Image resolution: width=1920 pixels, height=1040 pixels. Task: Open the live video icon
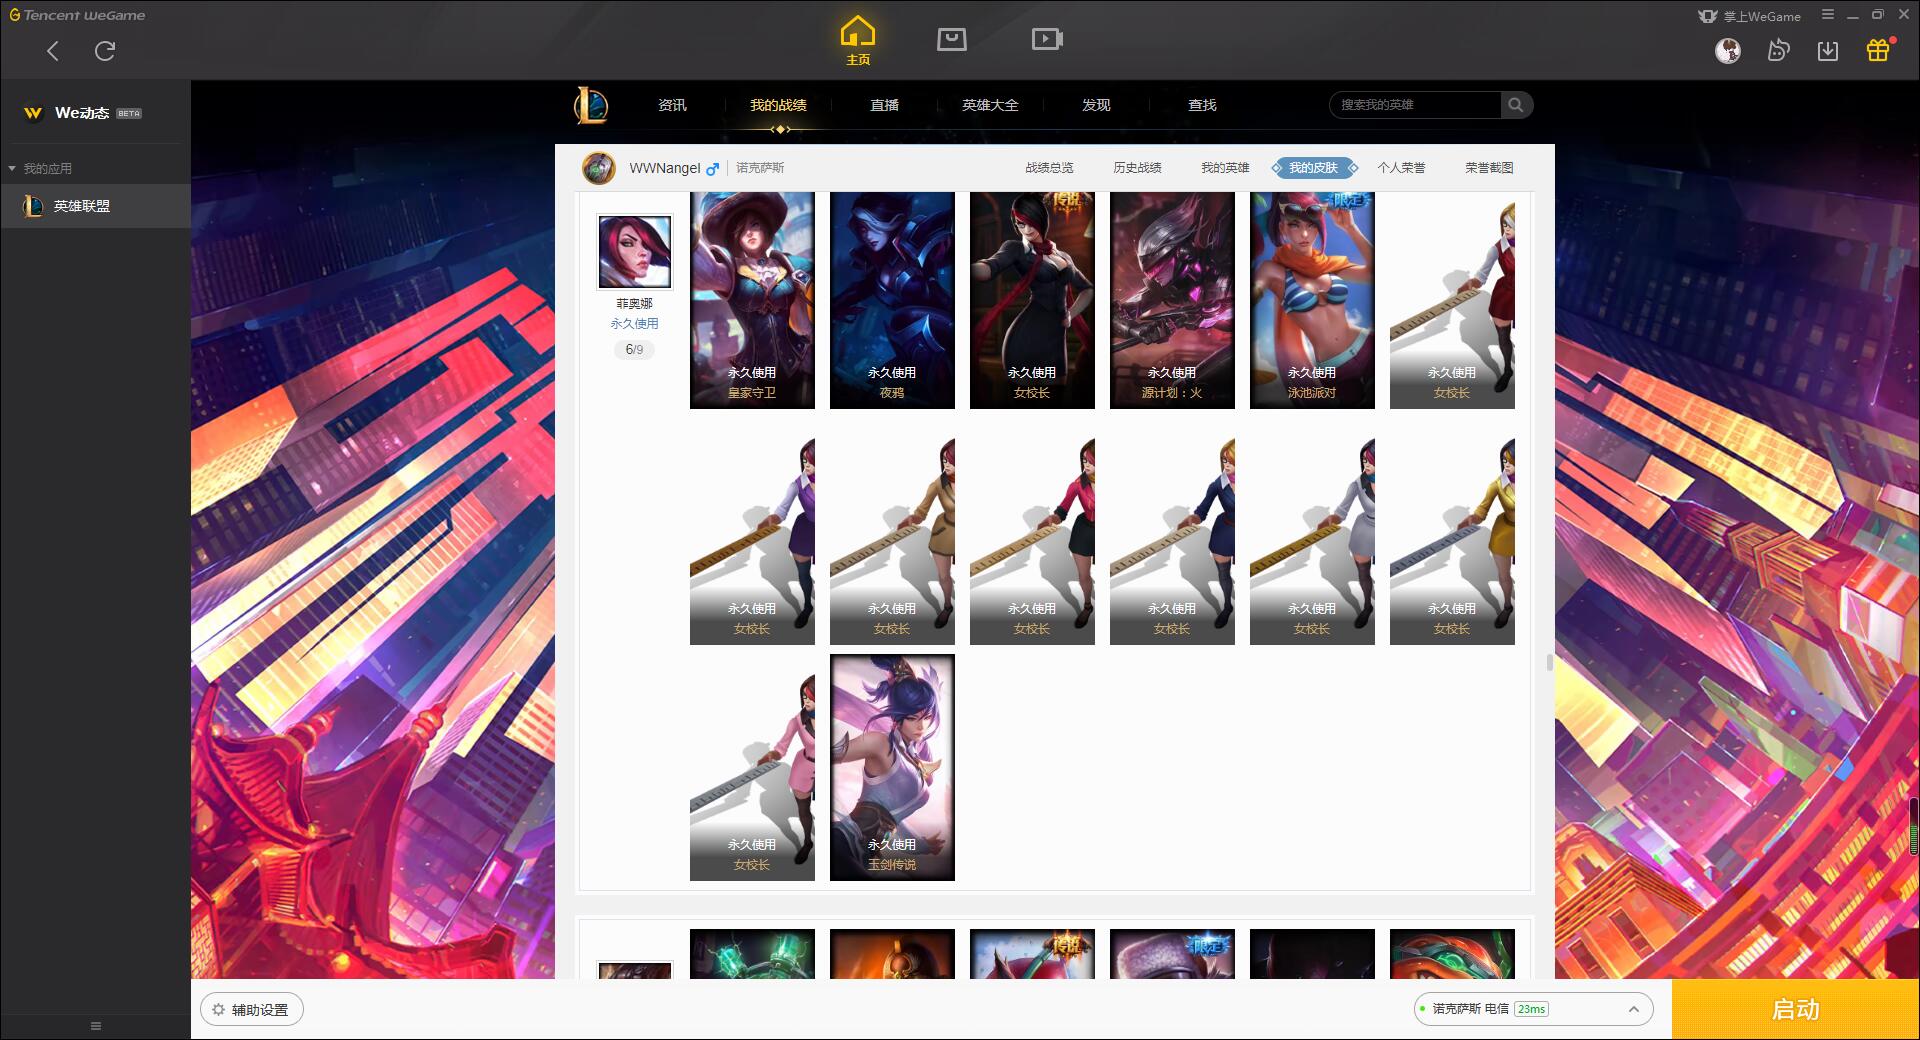tap(1047, 39)
